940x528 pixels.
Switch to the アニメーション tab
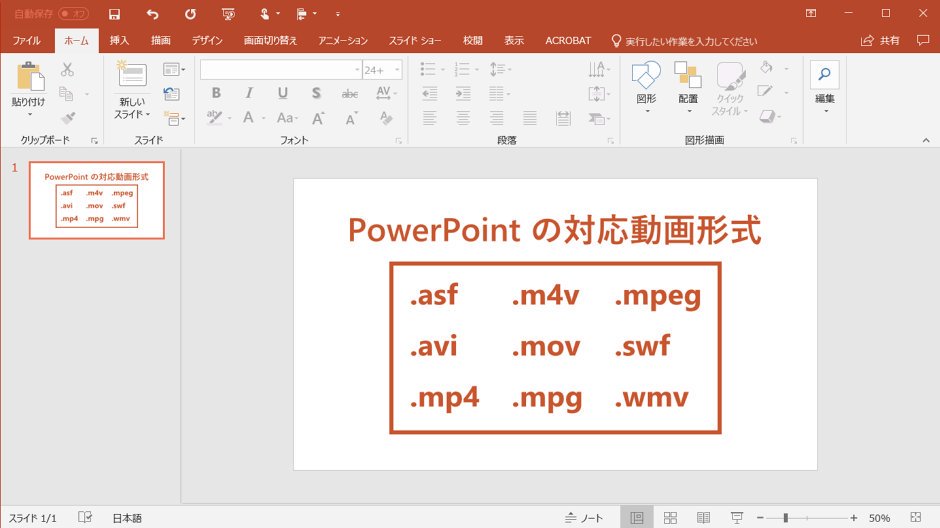[x=343, y=40]
